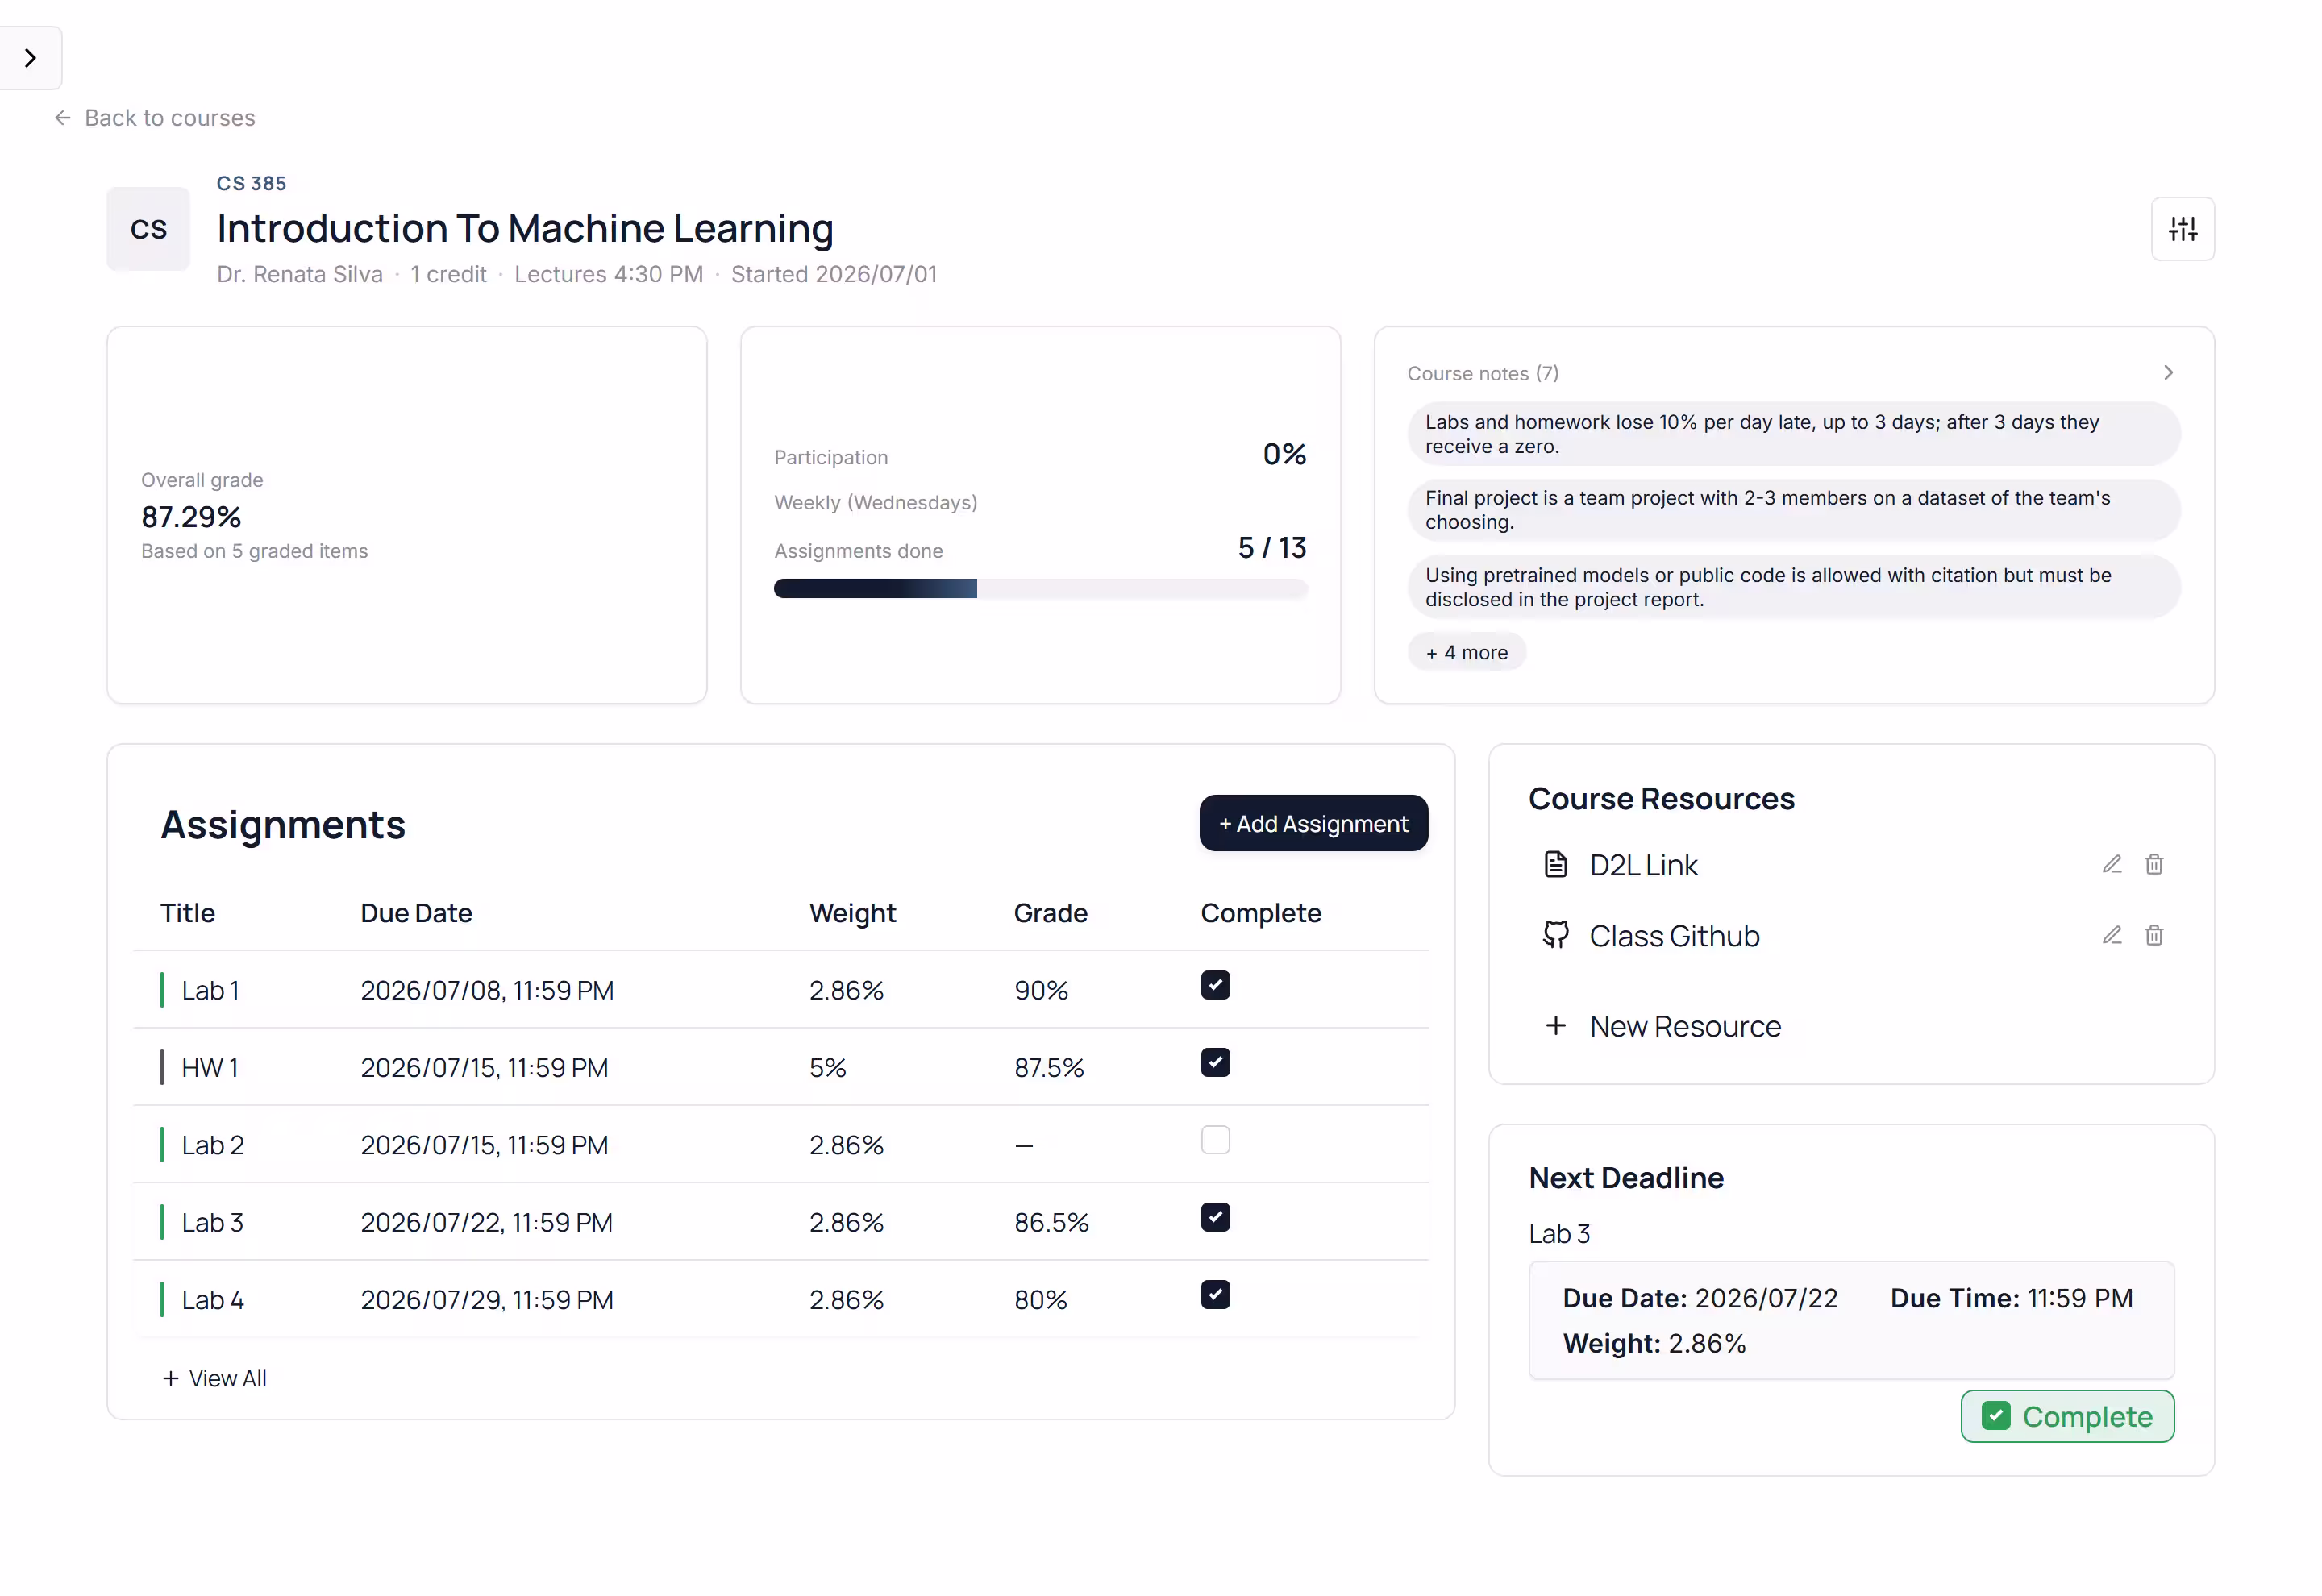2322x1596 pixels.
Task: Select the course title Introduction To Machine Learning
Action: click(x=525, y=228)
